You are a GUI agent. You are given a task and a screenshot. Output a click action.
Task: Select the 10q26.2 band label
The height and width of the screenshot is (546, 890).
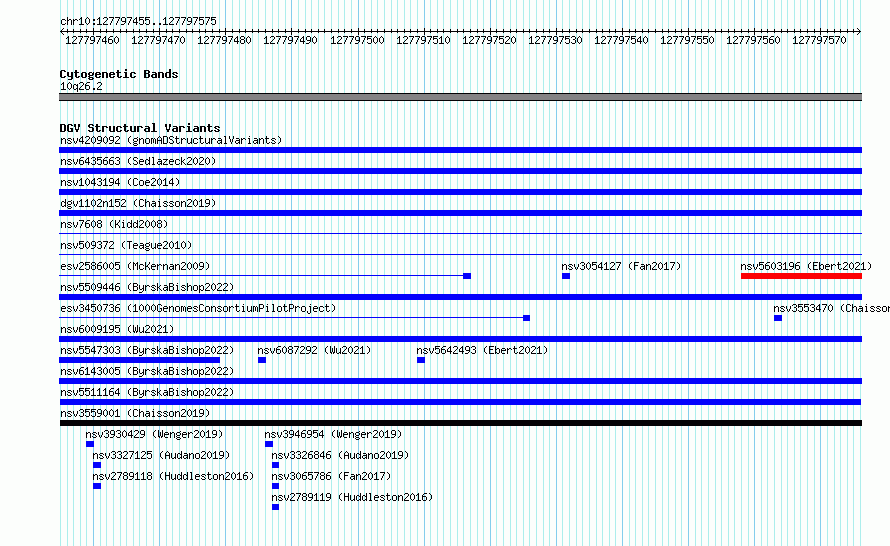pyautogui.click(x=81, y=86)
